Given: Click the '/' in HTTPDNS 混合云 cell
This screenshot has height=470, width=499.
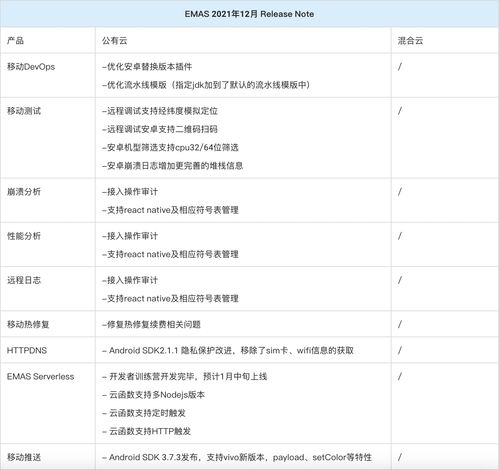Looking at the screenshot, I should 399,350.
